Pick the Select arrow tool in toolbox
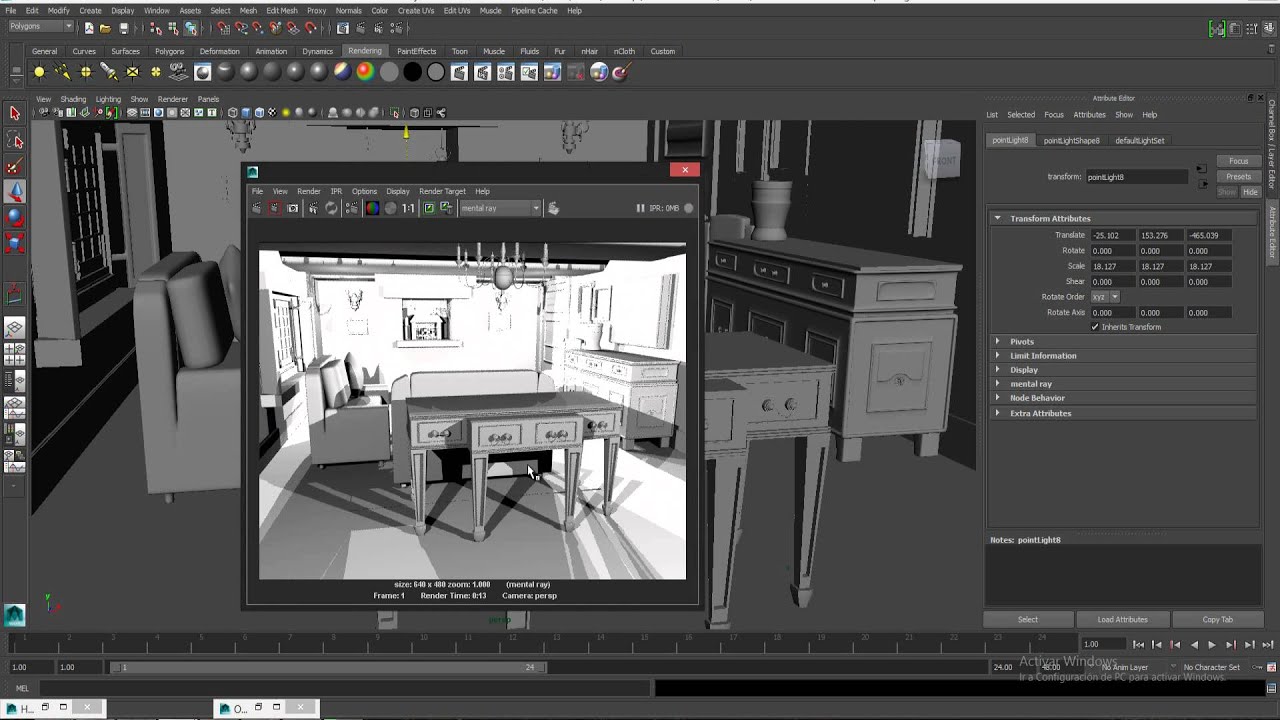Screen dimensions: 1280x720 point(15,114)
